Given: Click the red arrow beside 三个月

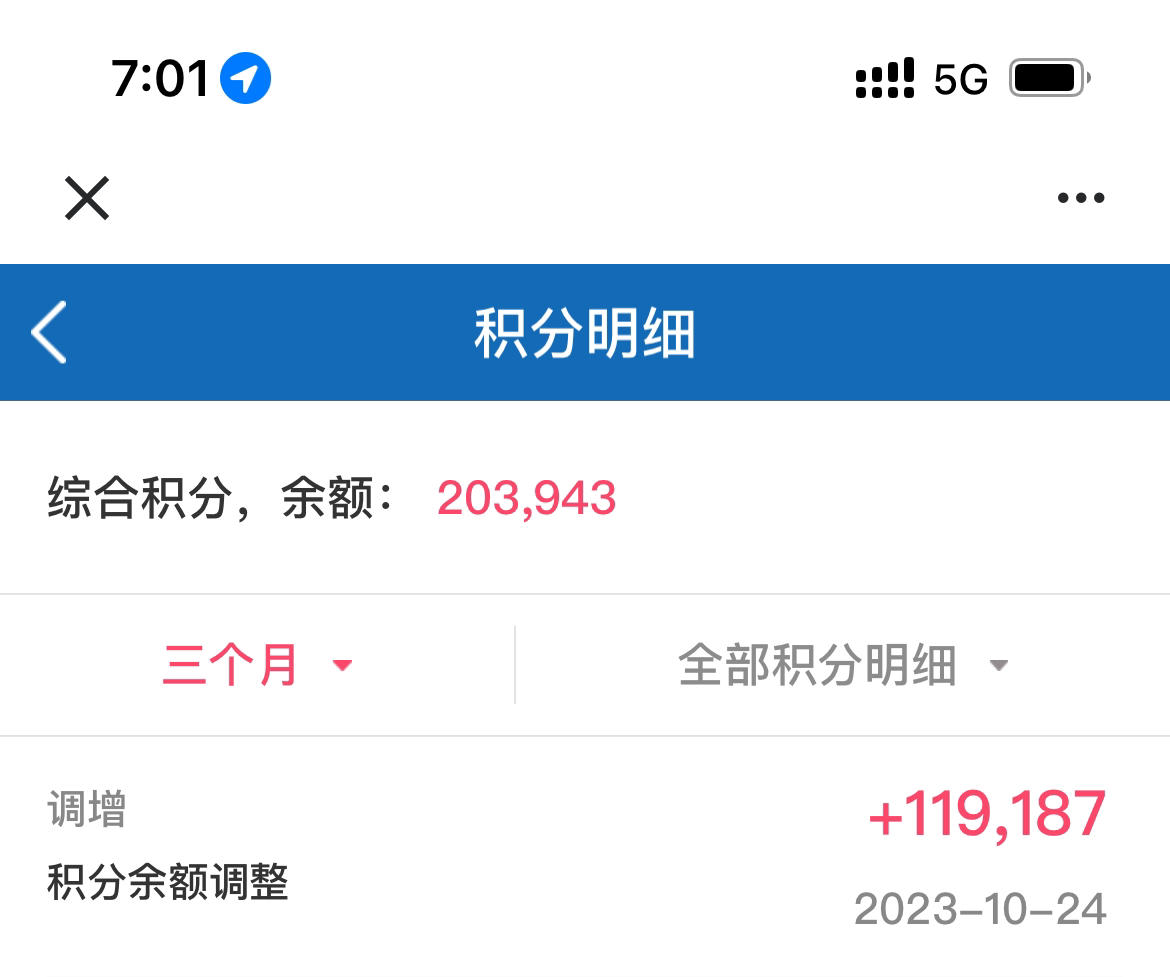Looking at the screenshot, I should (x=342, y=665).
